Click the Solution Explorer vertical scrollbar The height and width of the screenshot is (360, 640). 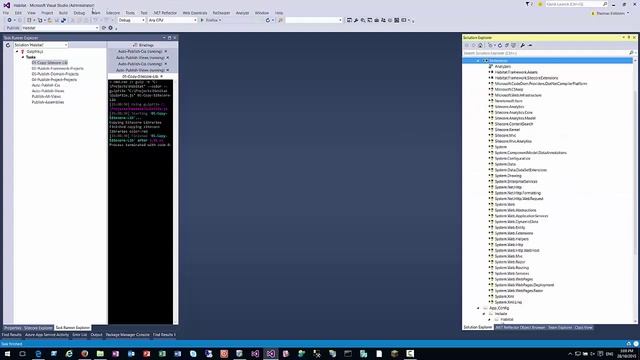635,190
